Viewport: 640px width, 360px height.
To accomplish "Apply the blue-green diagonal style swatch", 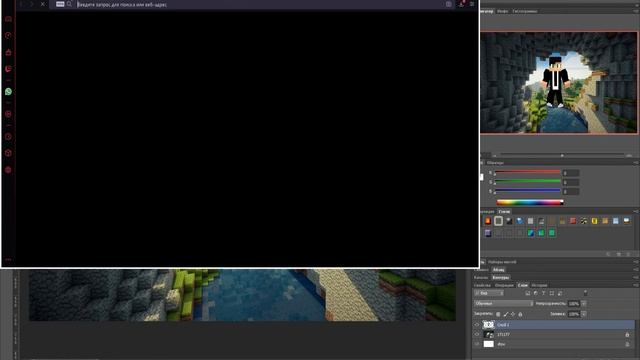I will pos(531,233).
